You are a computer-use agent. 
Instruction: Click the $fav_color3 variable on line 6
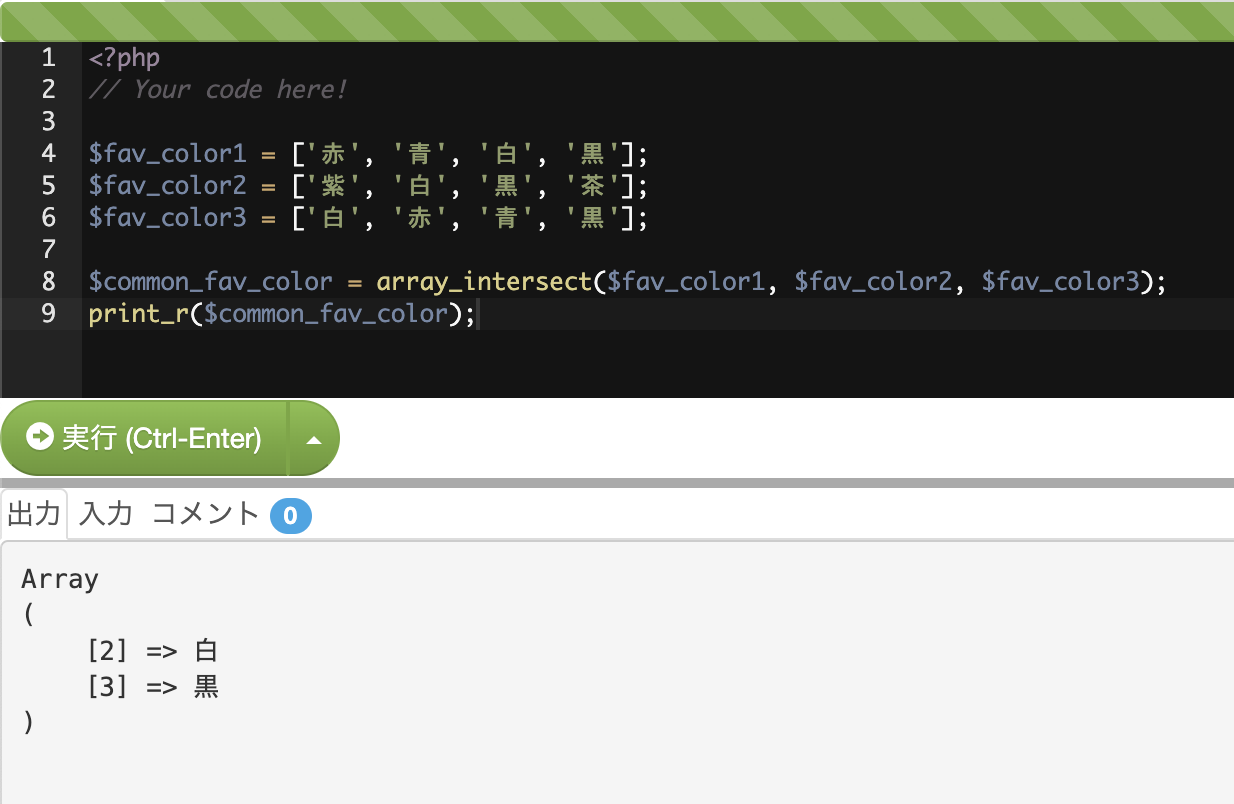tap(167, 218)
